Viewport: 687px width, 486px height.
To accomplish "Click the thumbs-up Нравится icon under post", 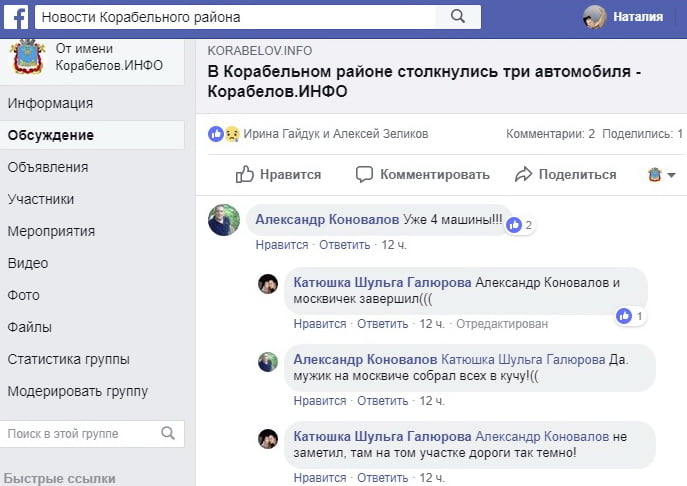I will pyautogui.click(x=245, y=174).
